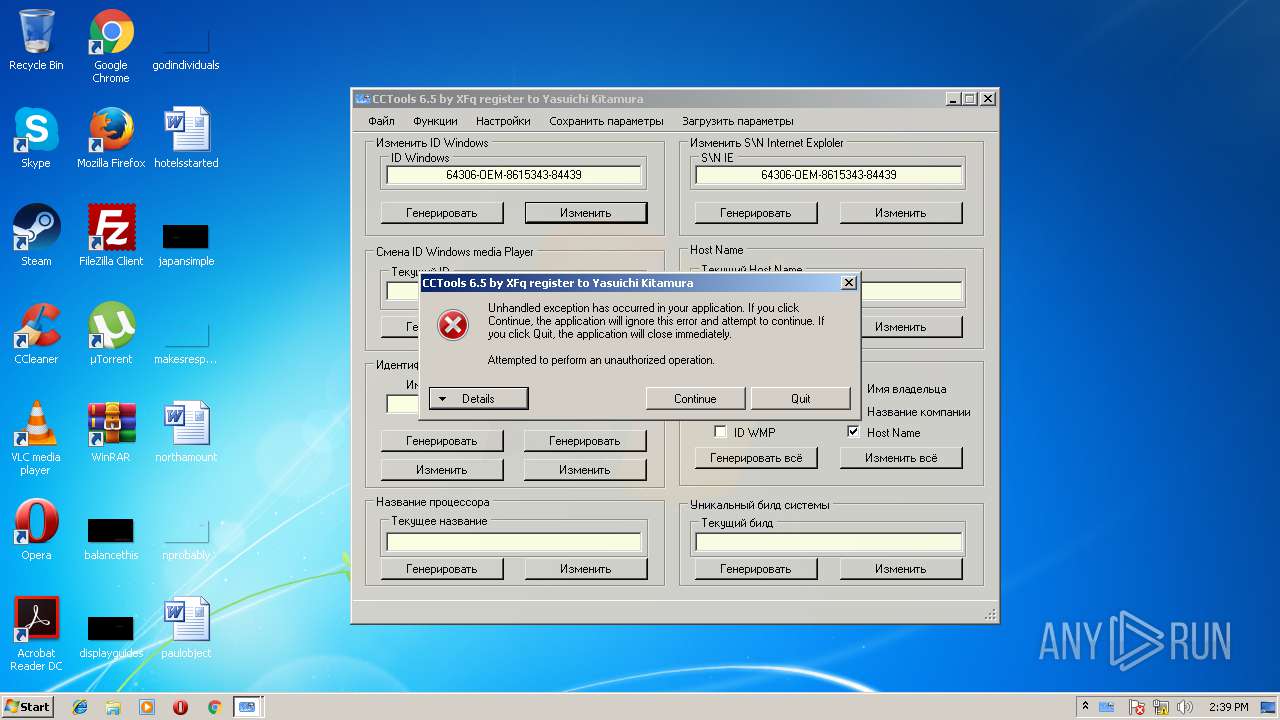Select the Acrobat Reader DC icon
This screenshot has width=1280, height=720.
[x=36, y=634]
